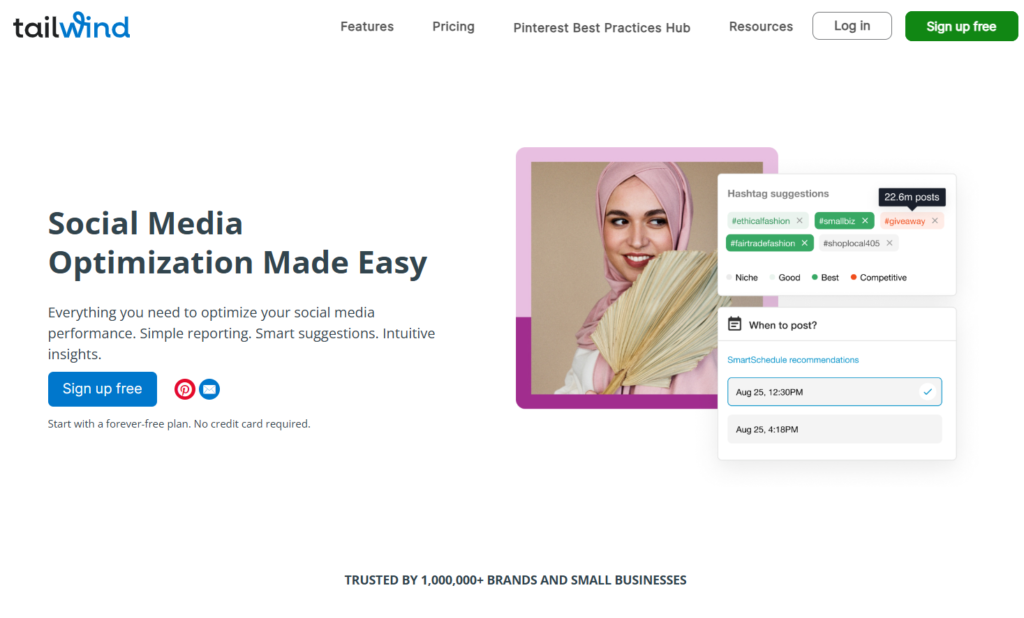Click the blue Sign up free button
This screenshot has width=1024, height=618.
point(103,389)
